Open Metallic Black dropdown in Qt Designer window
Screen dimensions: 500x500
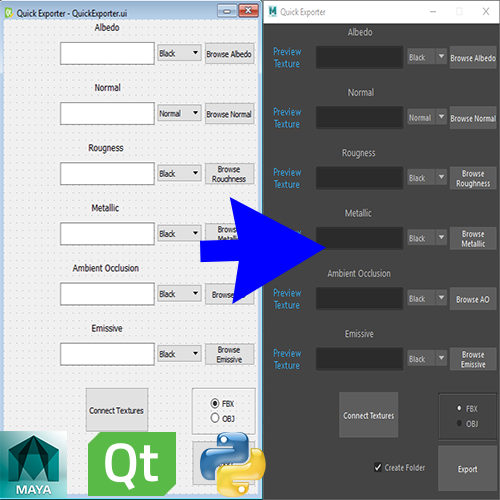pos(179,233)
